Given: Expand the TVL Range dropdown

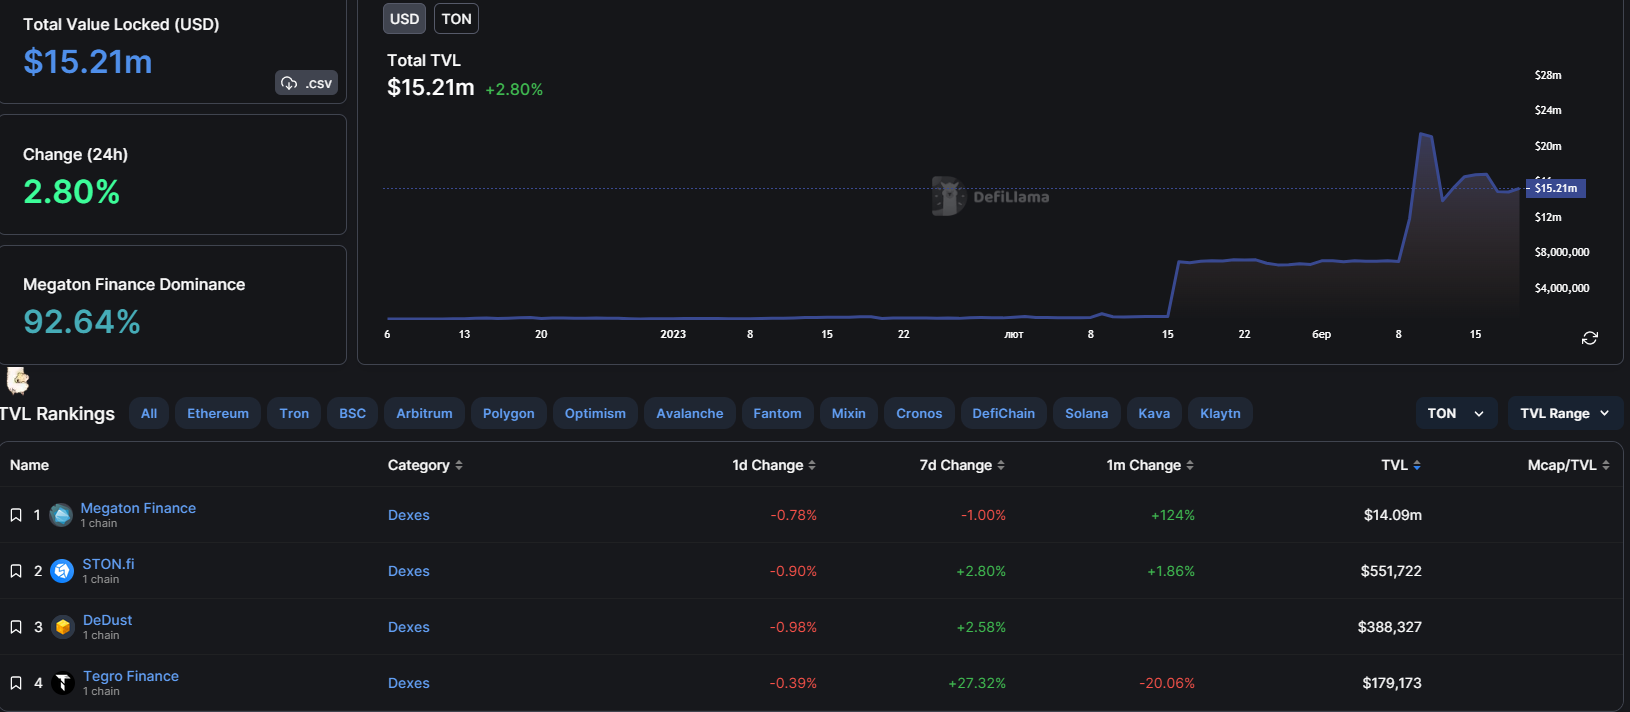Looking at the screenshot, I should click(1564, 413).
